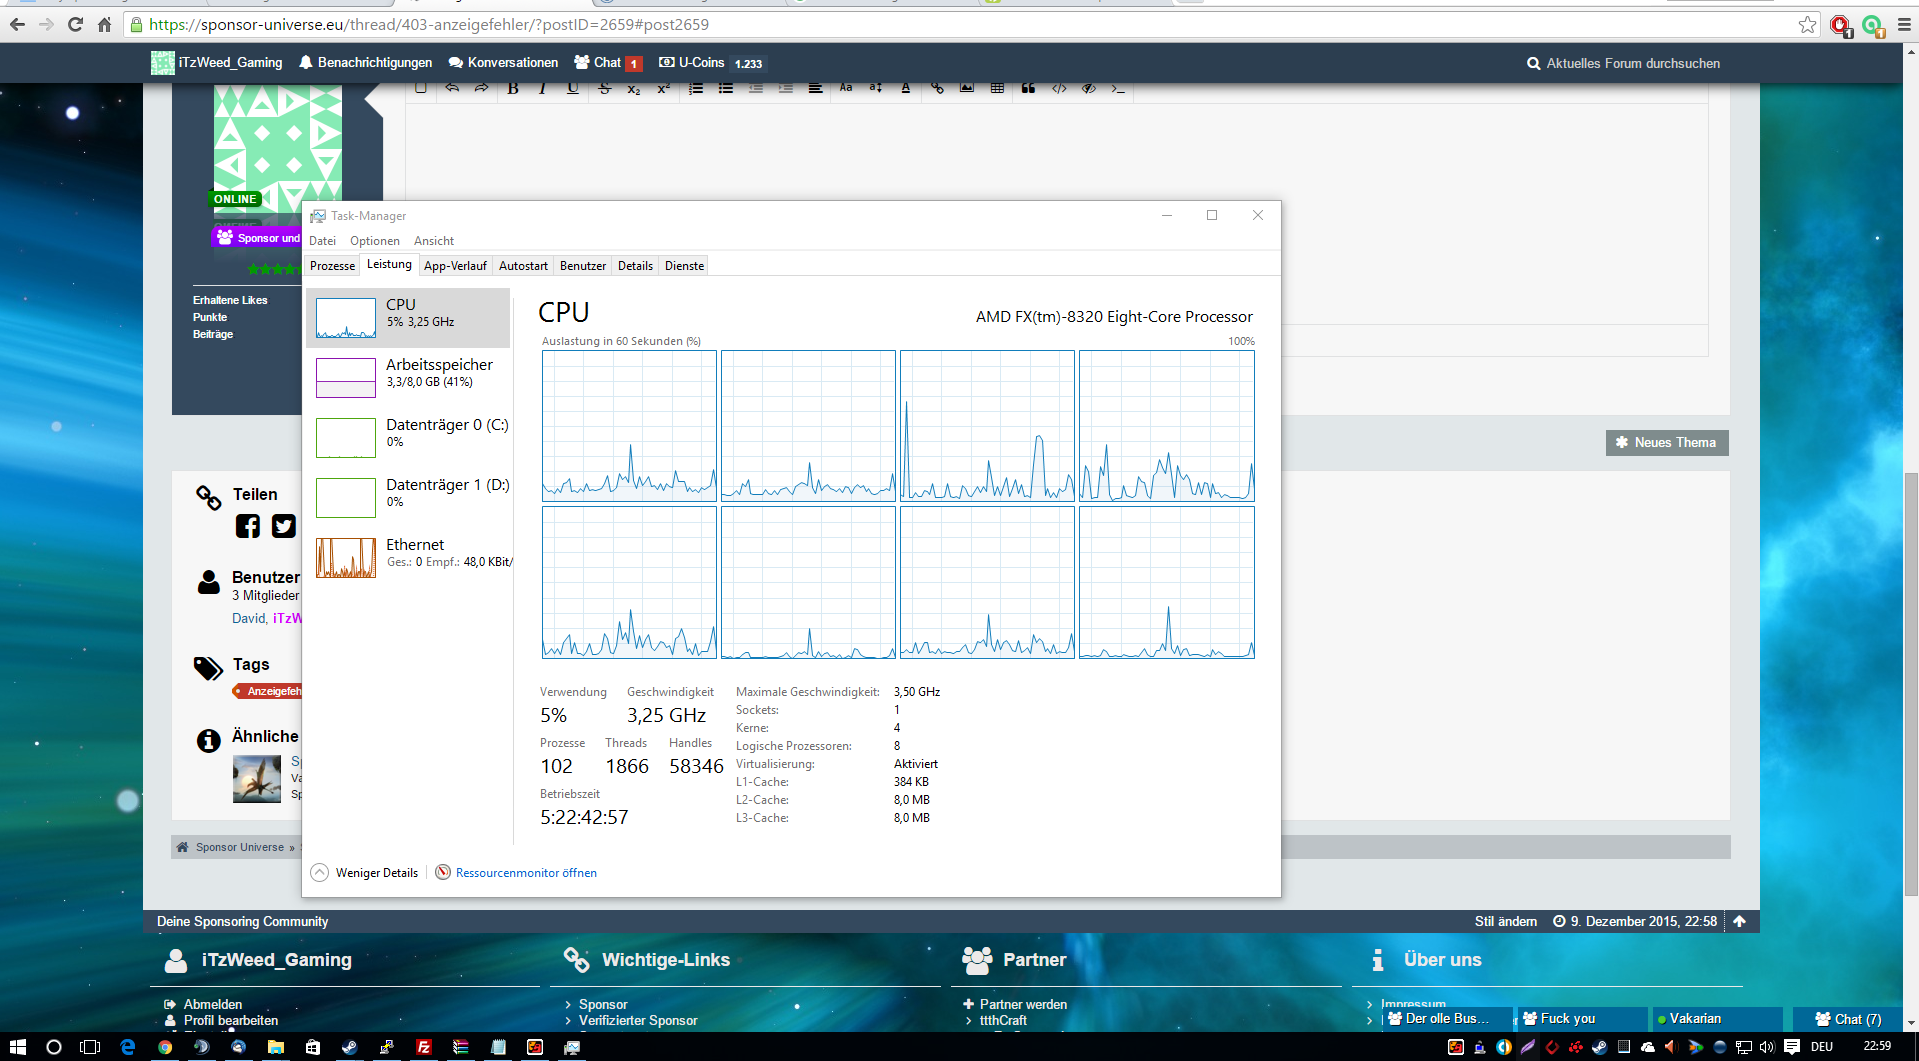Collapse Task Manager with Weniger Details
Screen dimensions: 1919x1061
(x=365, y=873)
